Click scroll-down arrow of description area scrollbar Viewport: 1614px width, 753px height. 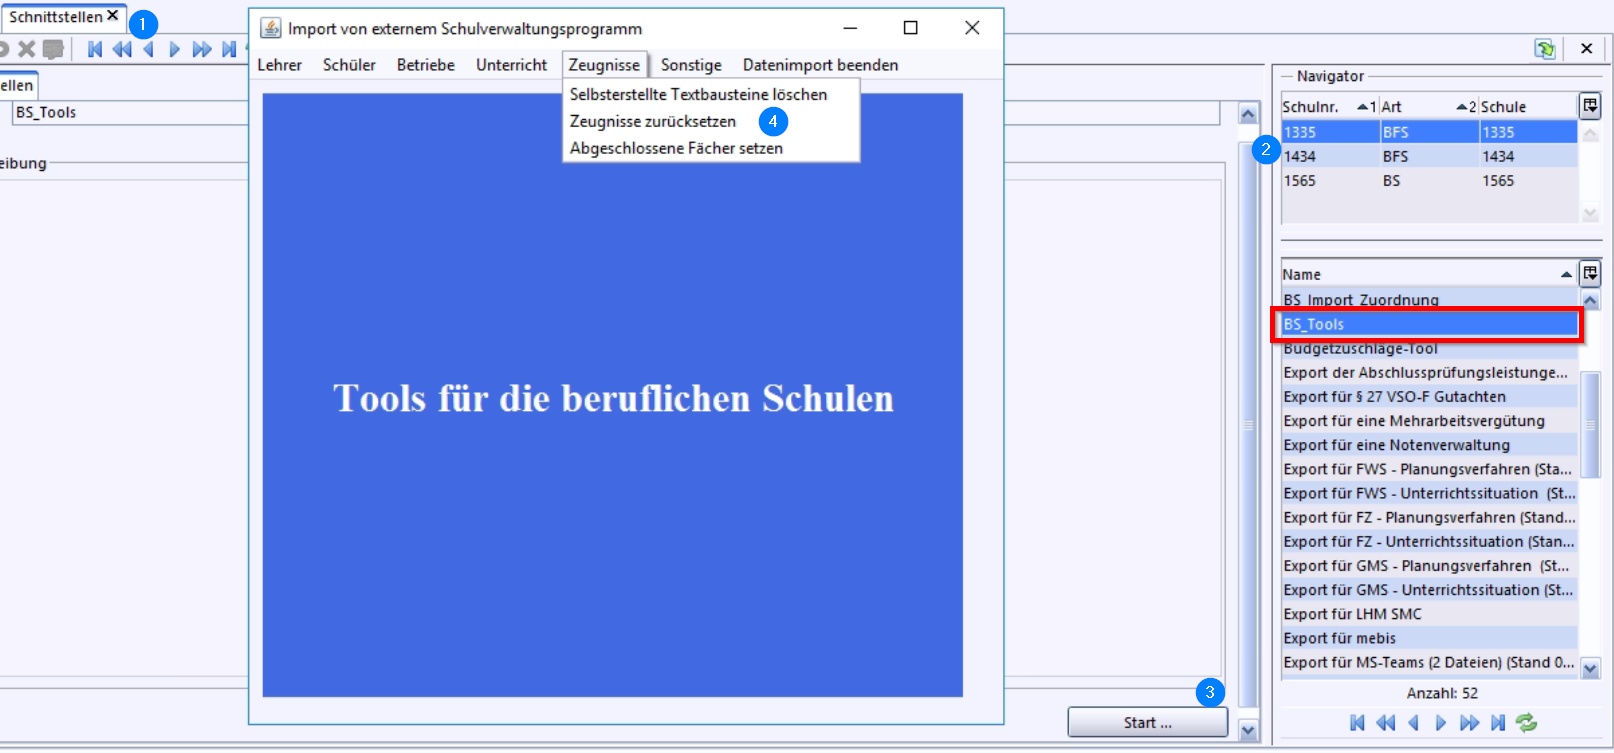1248,731
